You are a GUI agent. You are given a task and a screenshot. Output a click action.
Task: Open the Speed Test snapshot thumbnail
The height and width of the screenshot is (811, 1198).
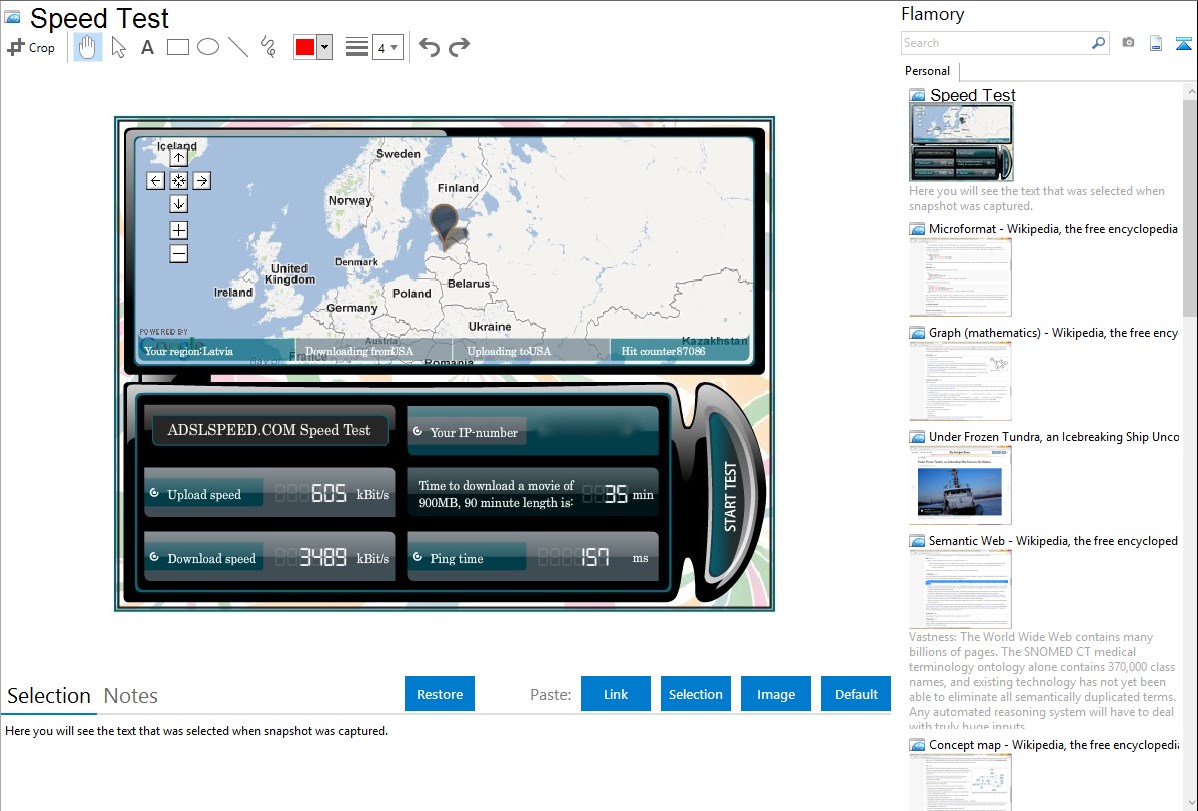click(961, 142)
